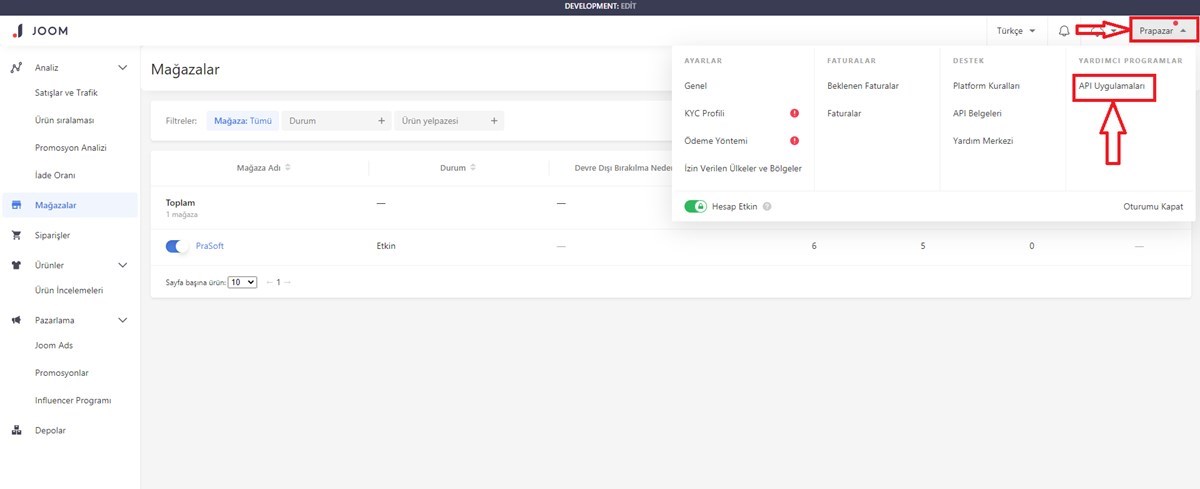The image size is (1200, 489).
Task: Open Faturalar menu item
Action: click(x=844, y=114)
